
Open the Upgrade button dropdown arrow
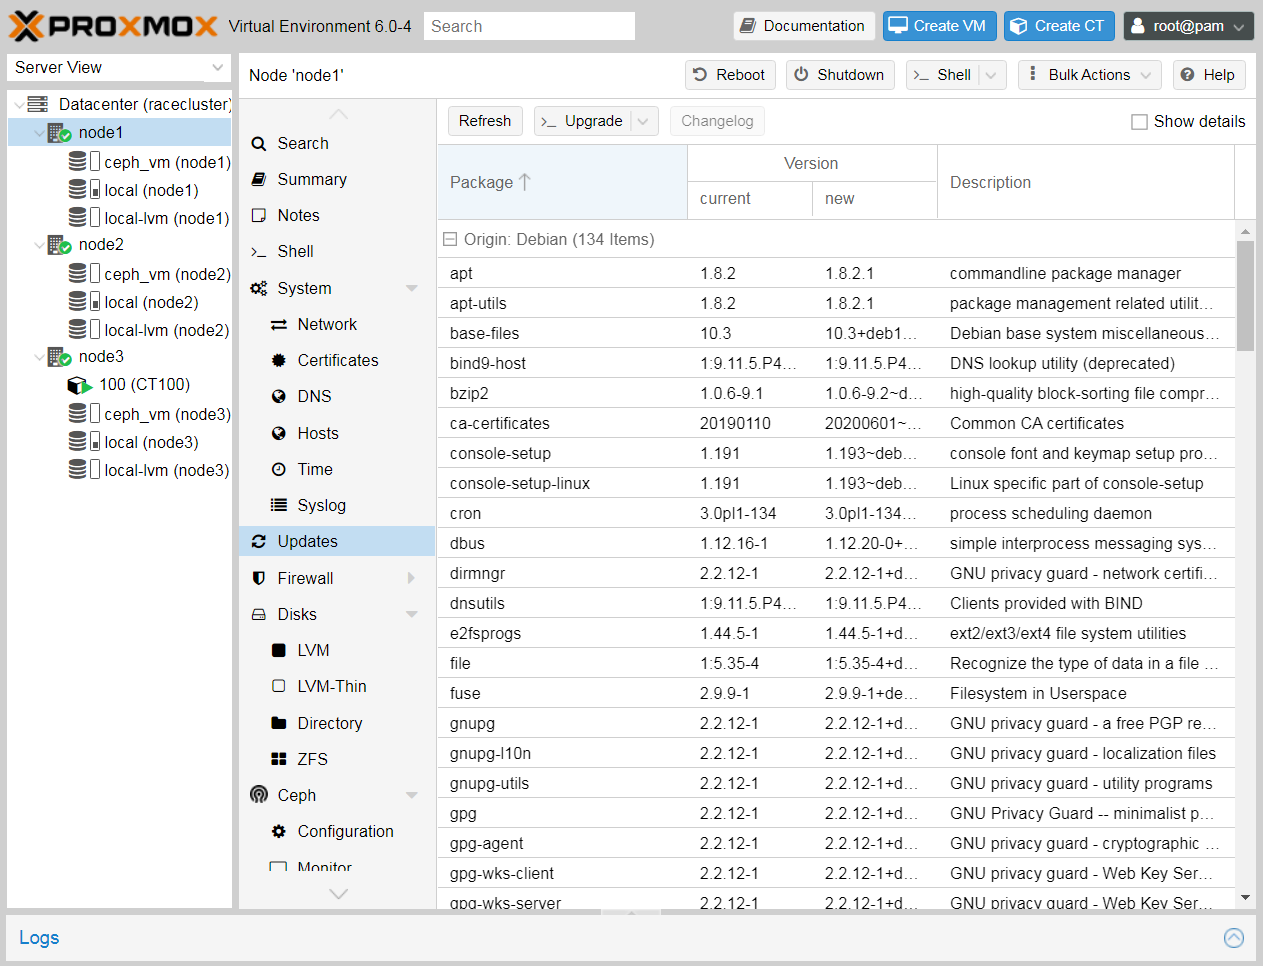tap(644, 121)
